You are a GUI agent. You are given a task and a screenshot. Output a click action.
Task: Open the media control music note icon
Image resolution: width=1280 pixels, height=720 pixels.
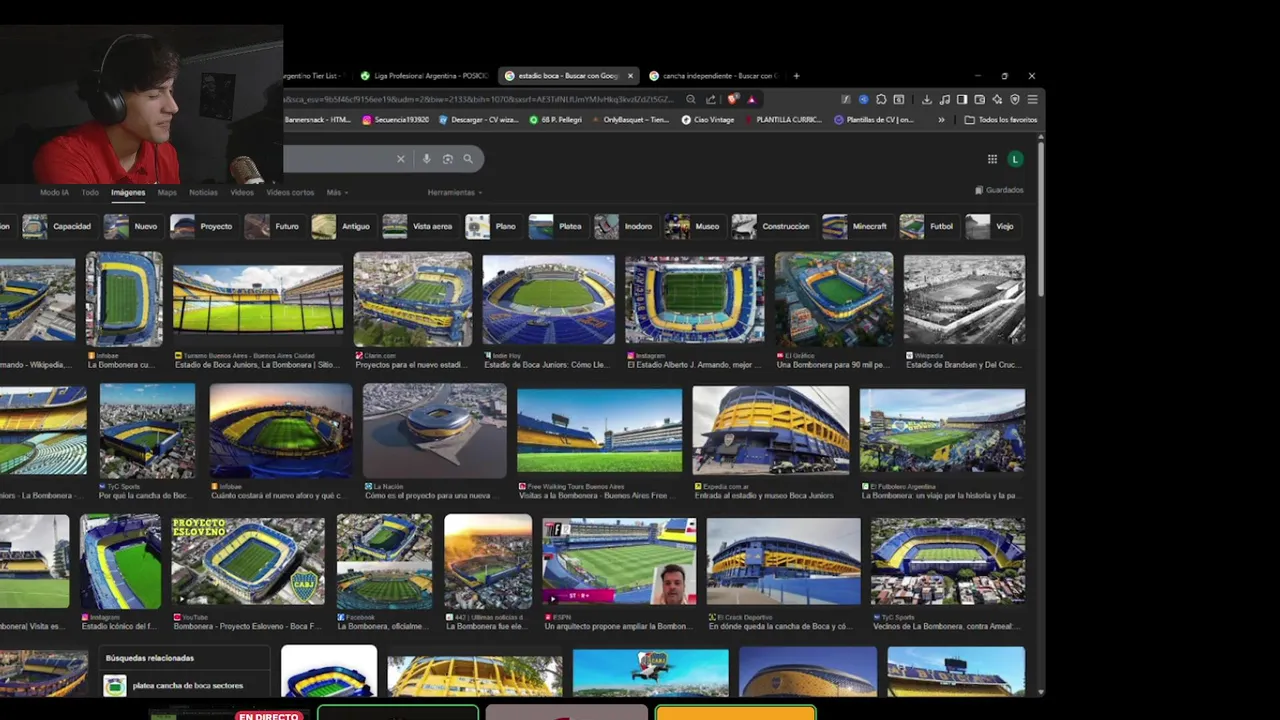pyautogui.click(x=944, y=99)
